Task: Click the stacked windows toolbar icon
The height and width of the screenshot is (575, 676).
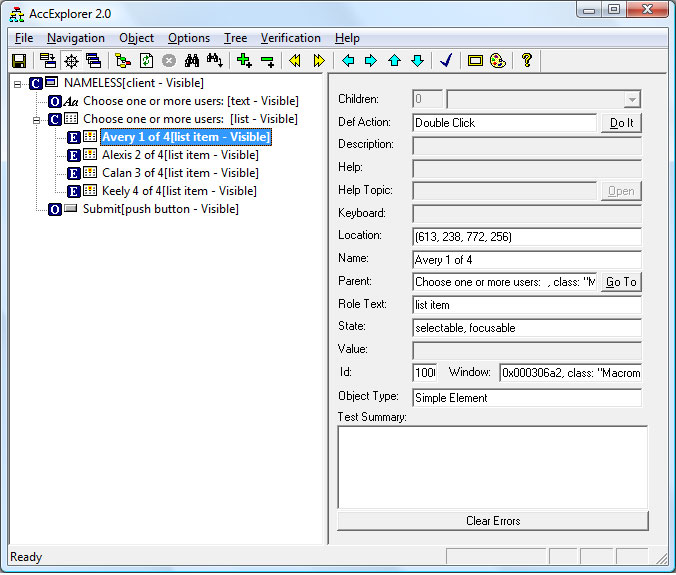Action: (x=94, y=61)
